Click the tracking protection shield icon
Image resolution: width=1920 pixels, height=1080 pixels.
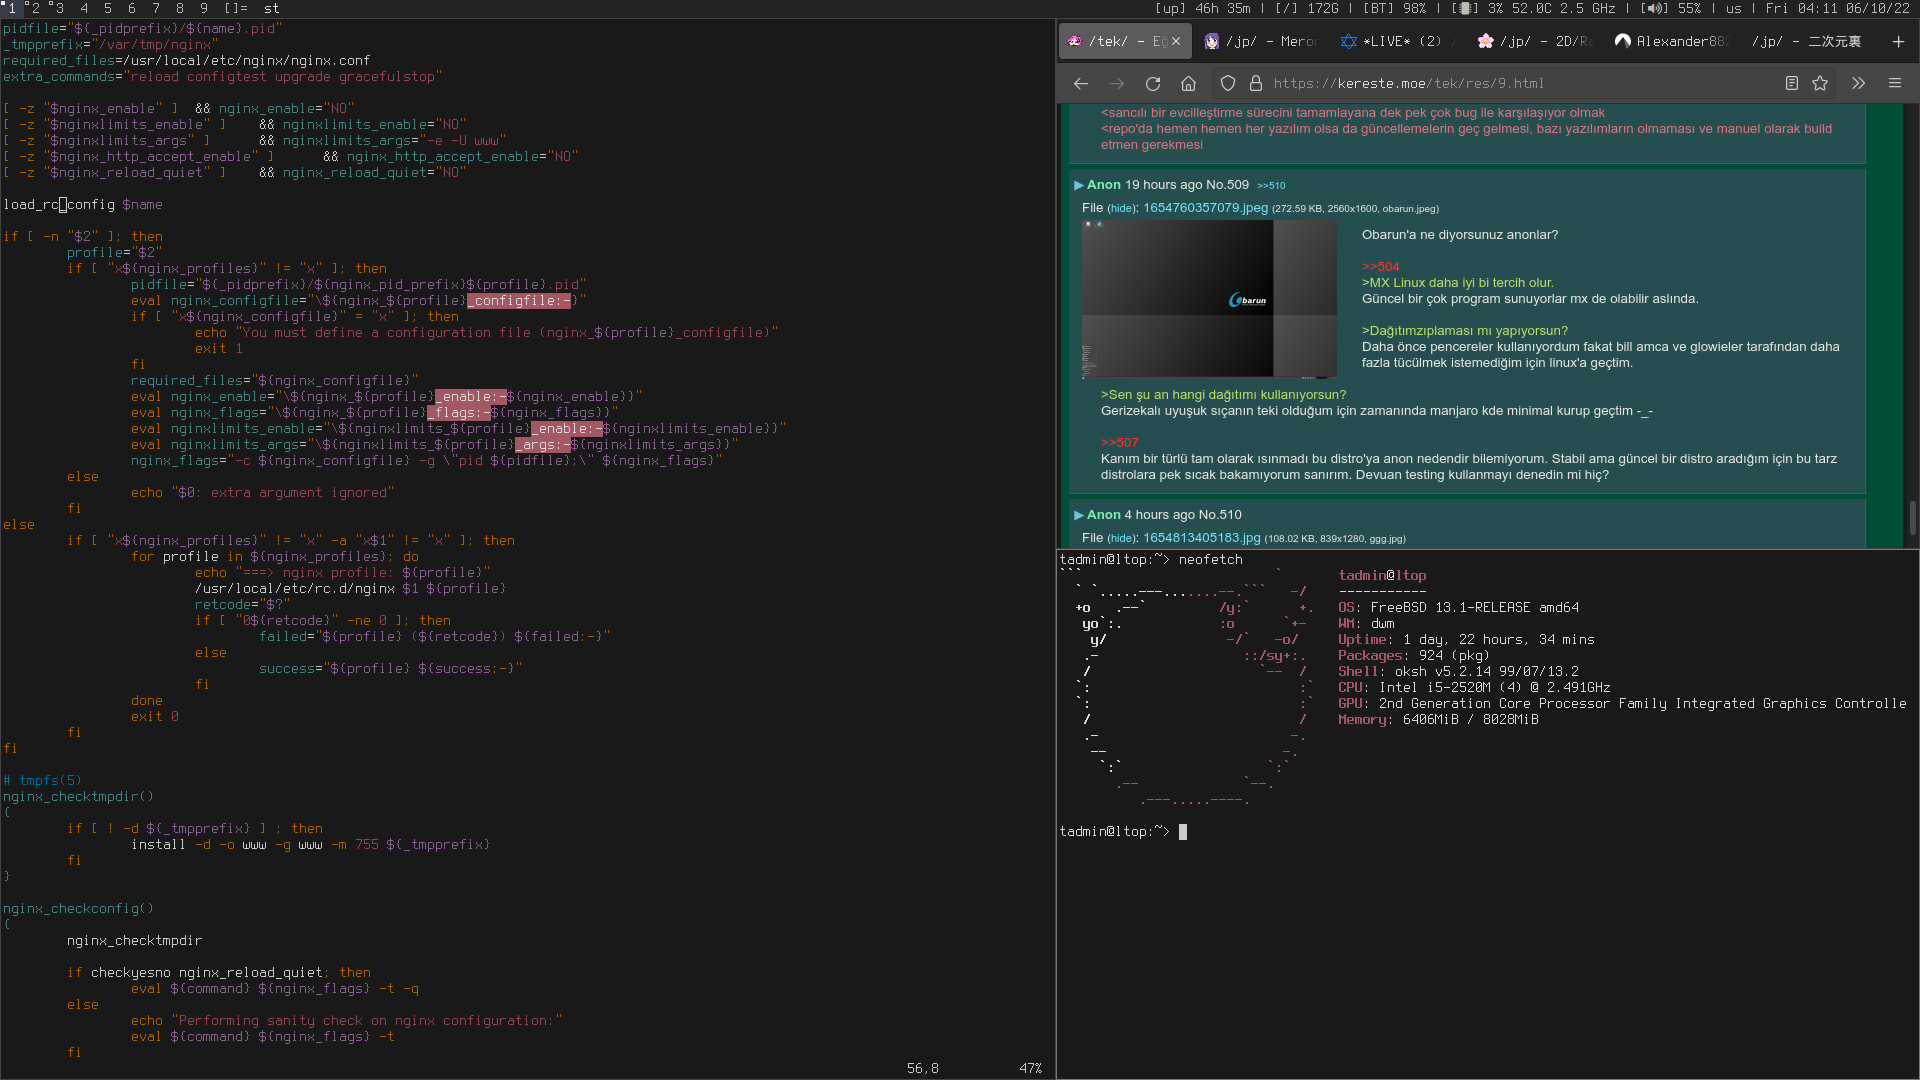pos(1228,84)
